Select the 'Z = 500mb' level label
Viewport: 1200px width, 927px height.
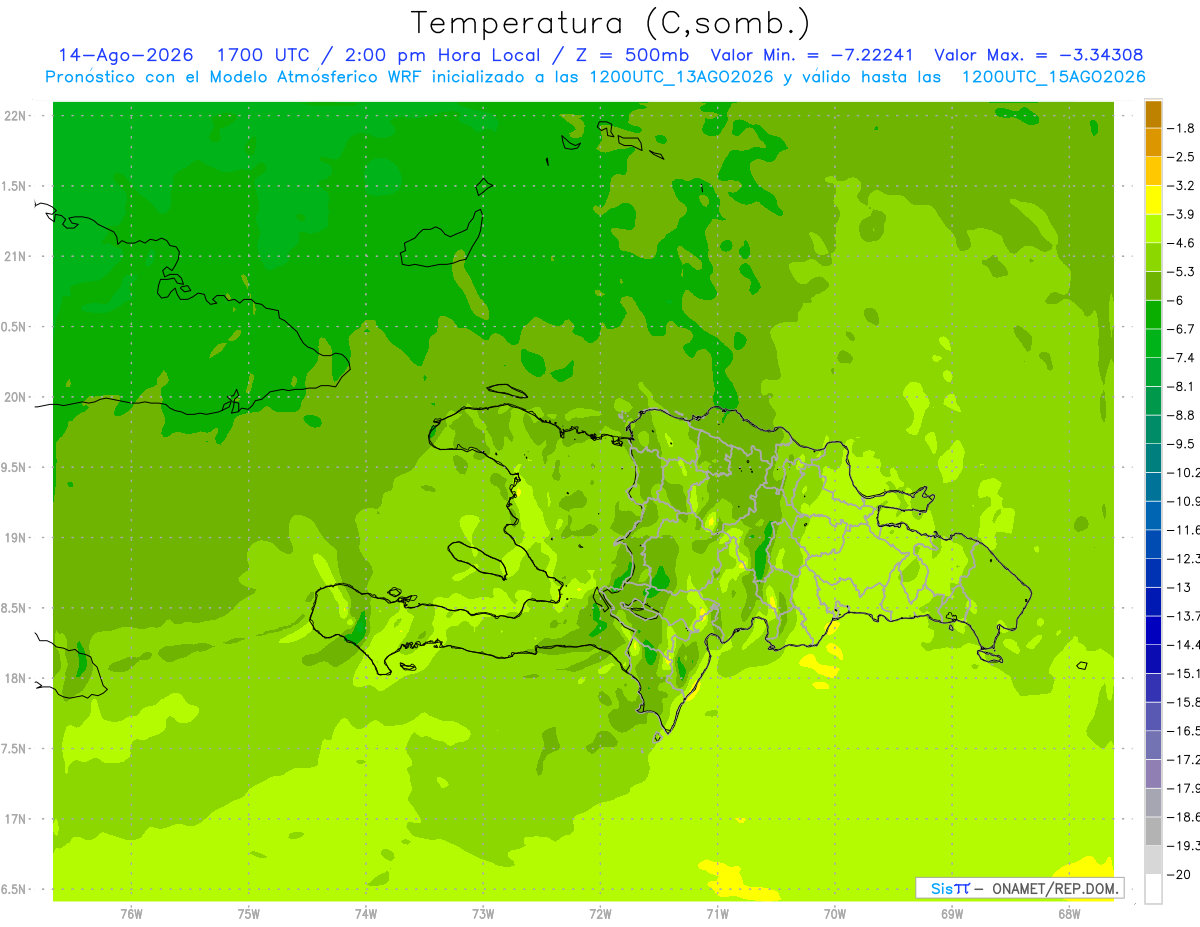(x=634, y=55)
